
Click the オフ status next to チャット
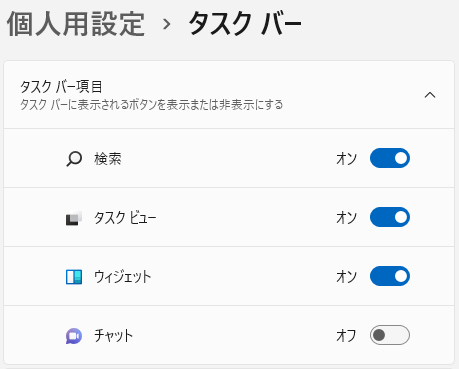[346, 336]
